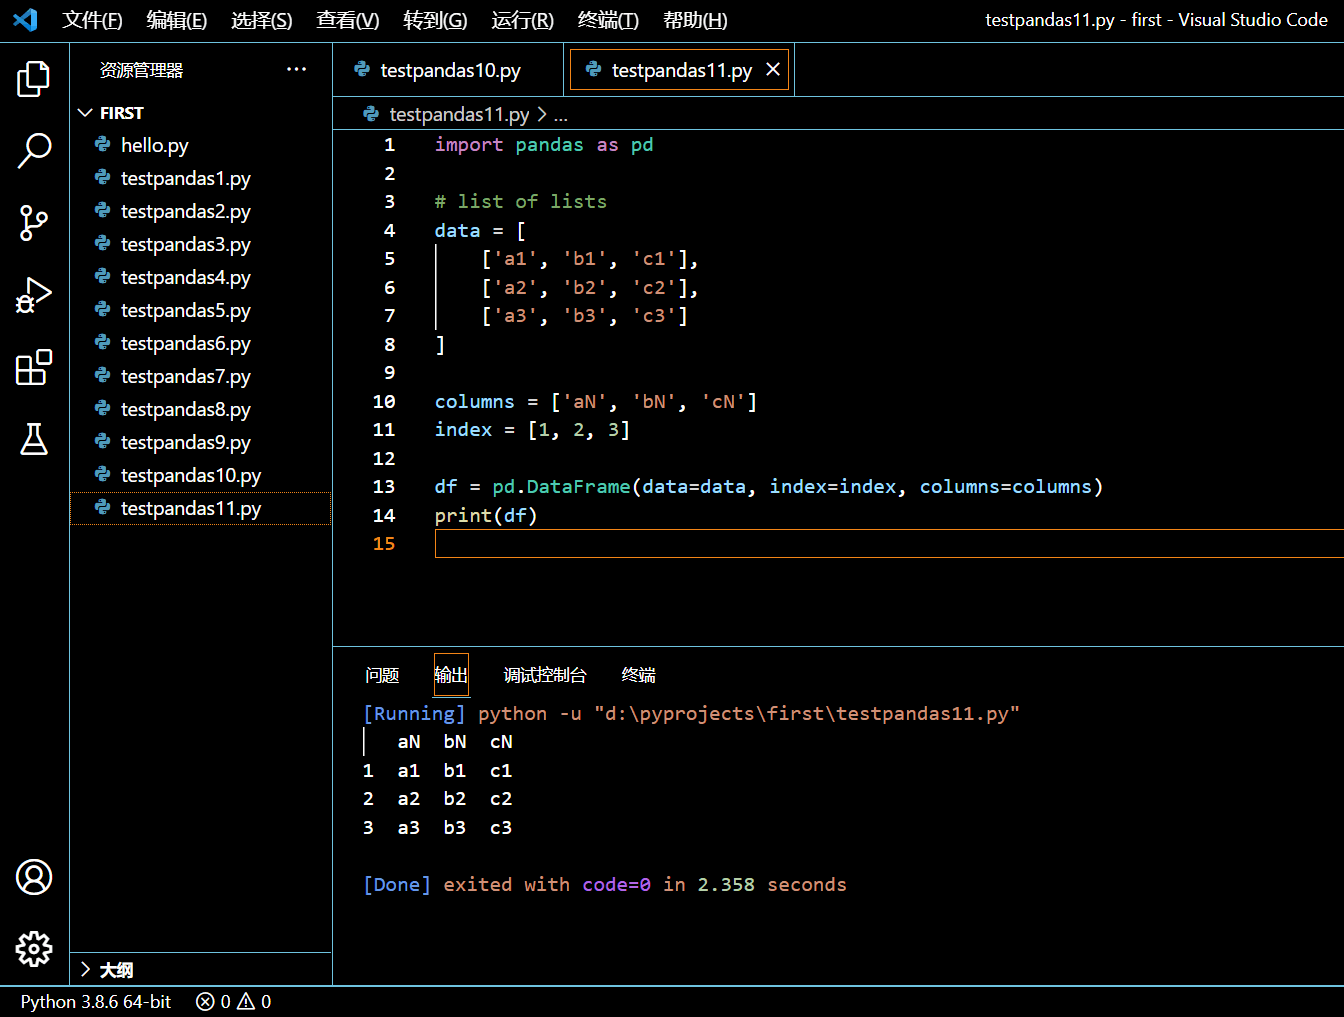Expand breadcrumb chevron after testpandas11.py
1344x1017 pixels.
(542, 114)
